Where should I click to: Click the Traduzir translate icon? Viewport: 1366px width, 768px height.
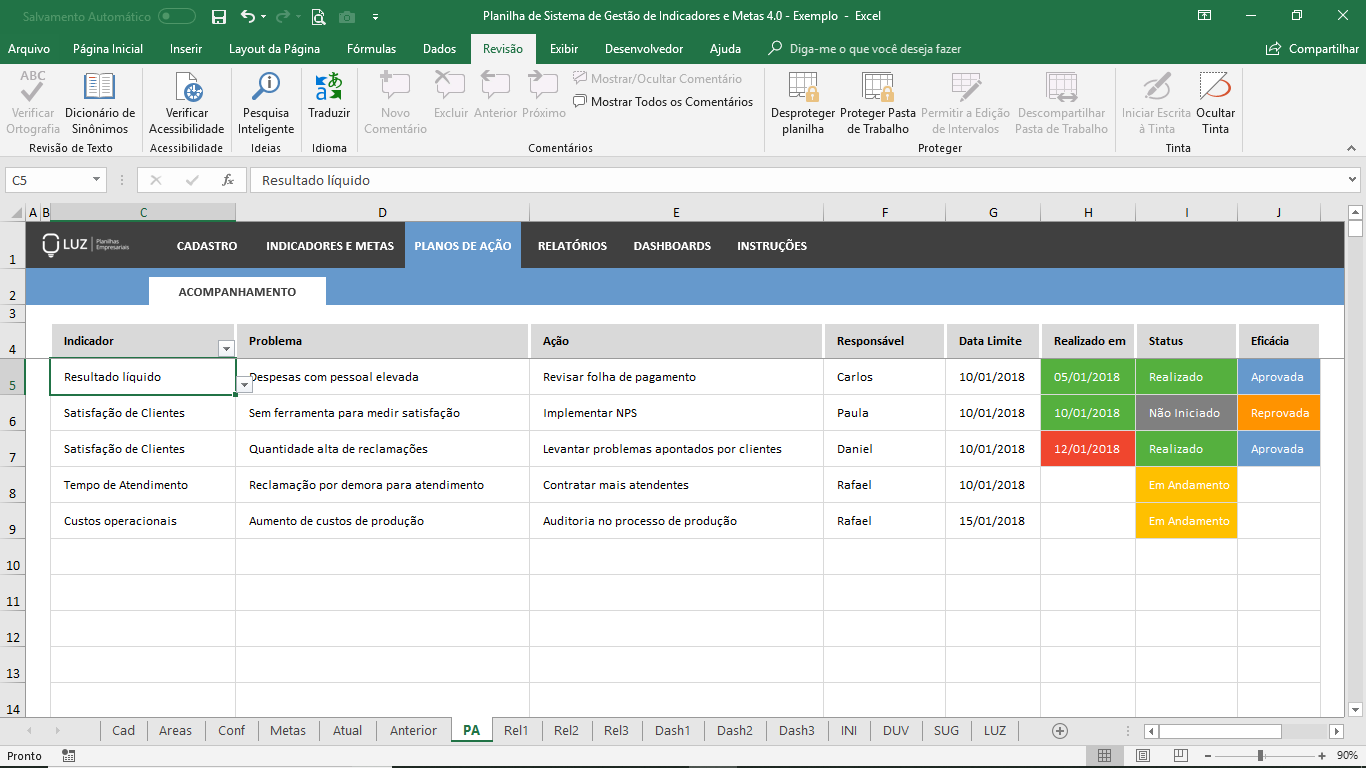pos(329,96)
